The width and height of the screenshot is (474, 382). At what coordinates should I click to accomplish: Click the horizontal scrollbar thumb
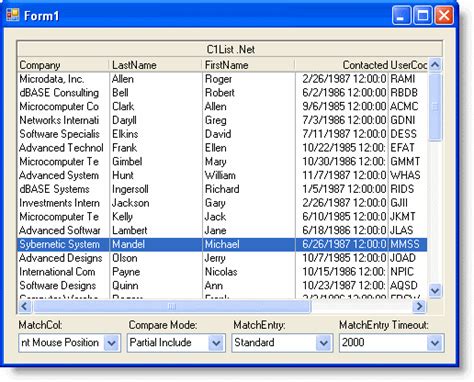tap(172, 306)
